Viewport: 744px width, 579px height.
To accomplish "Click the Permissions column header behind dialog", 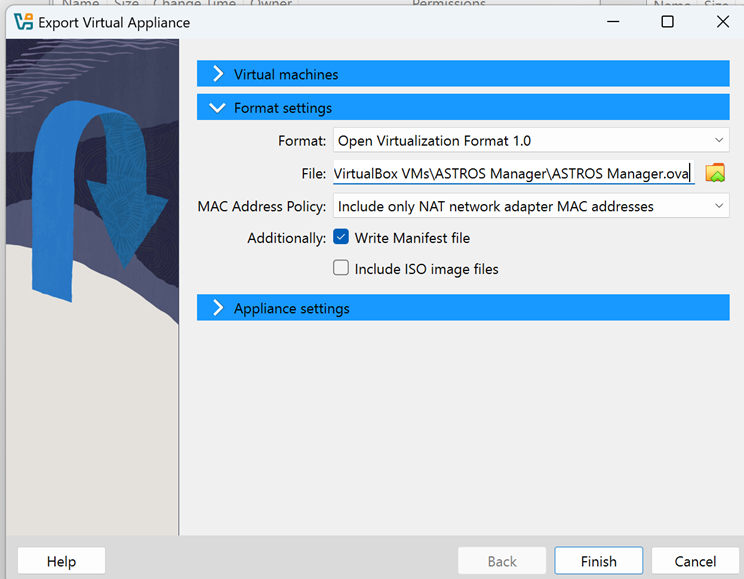I will 448,5.
